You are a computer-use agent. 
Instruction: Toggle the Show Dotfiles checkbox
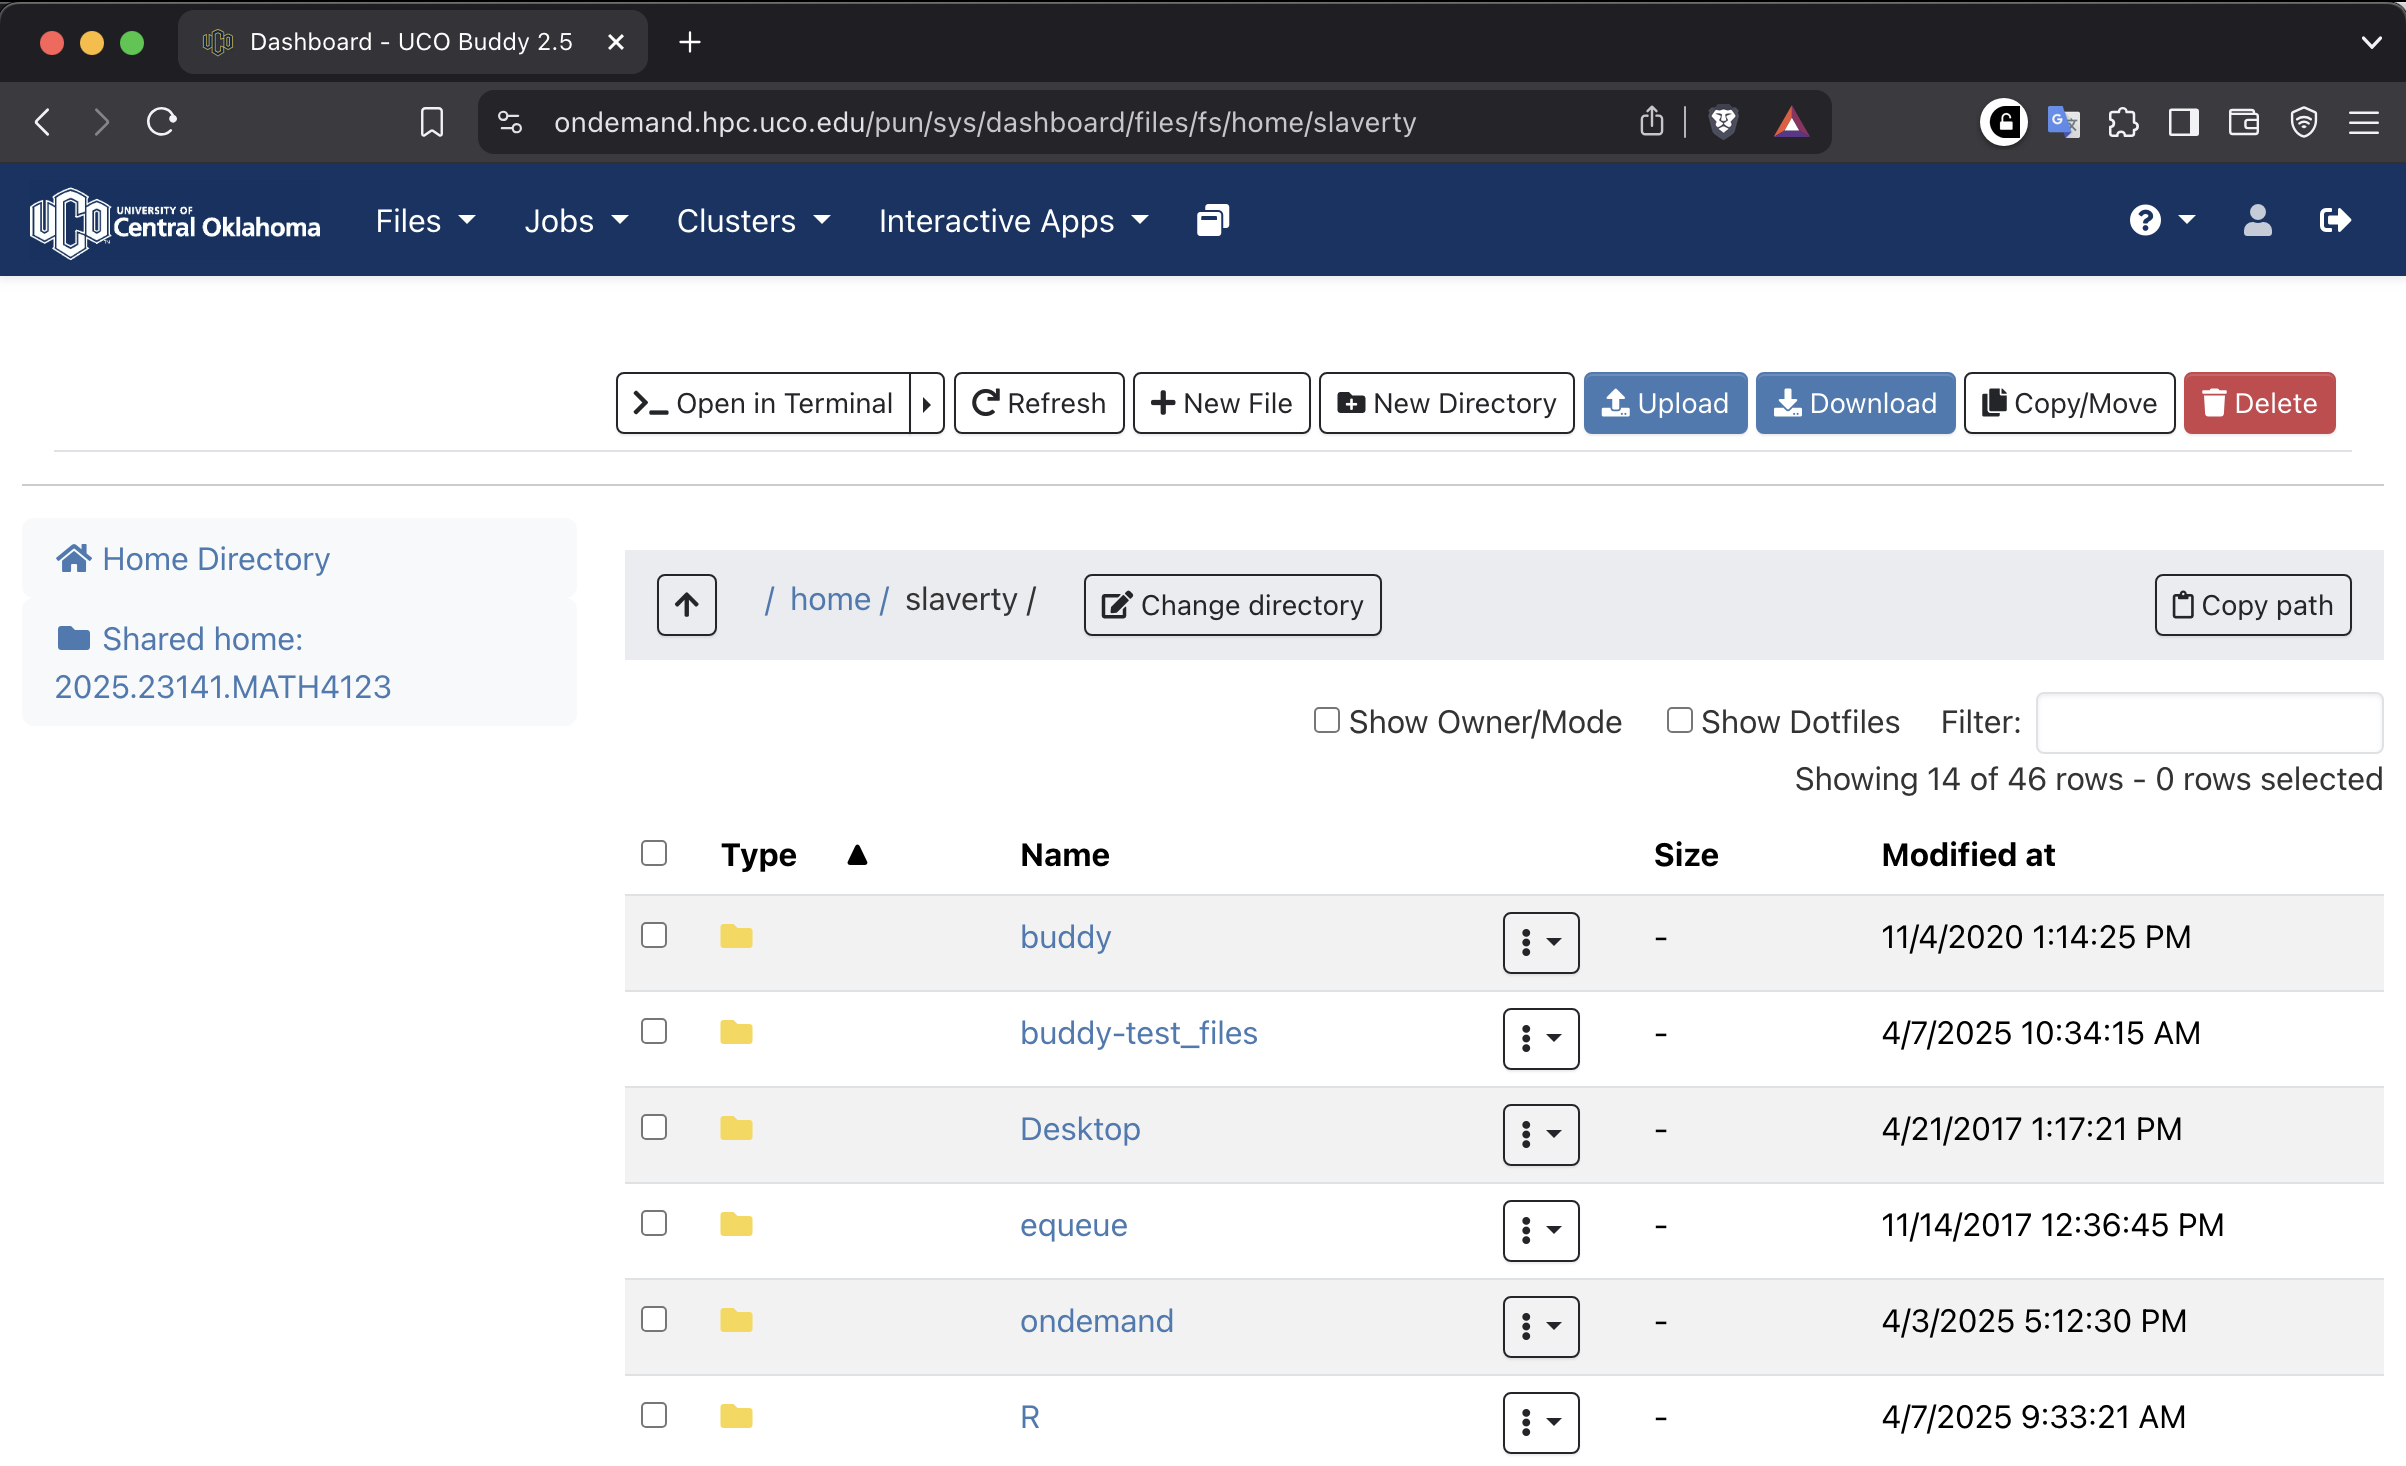coord(1679,720)
